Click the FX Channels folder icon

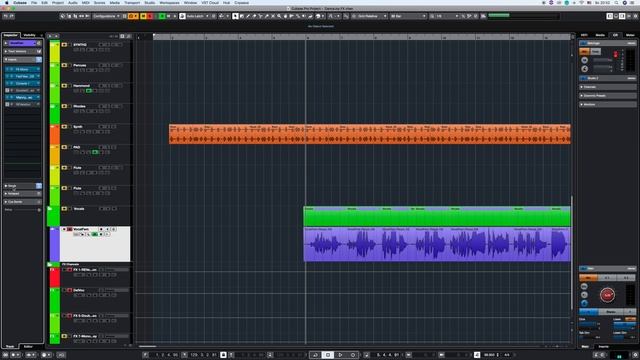[x=49, y=264]
